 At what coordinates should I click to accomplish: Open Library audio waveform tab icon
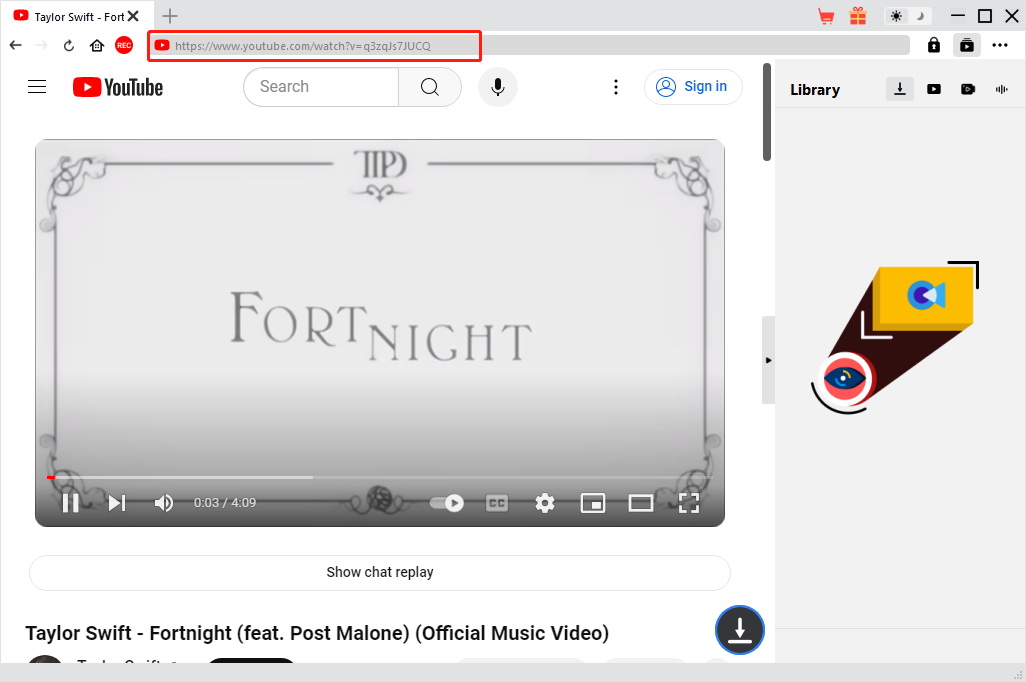pos(1001,89)
